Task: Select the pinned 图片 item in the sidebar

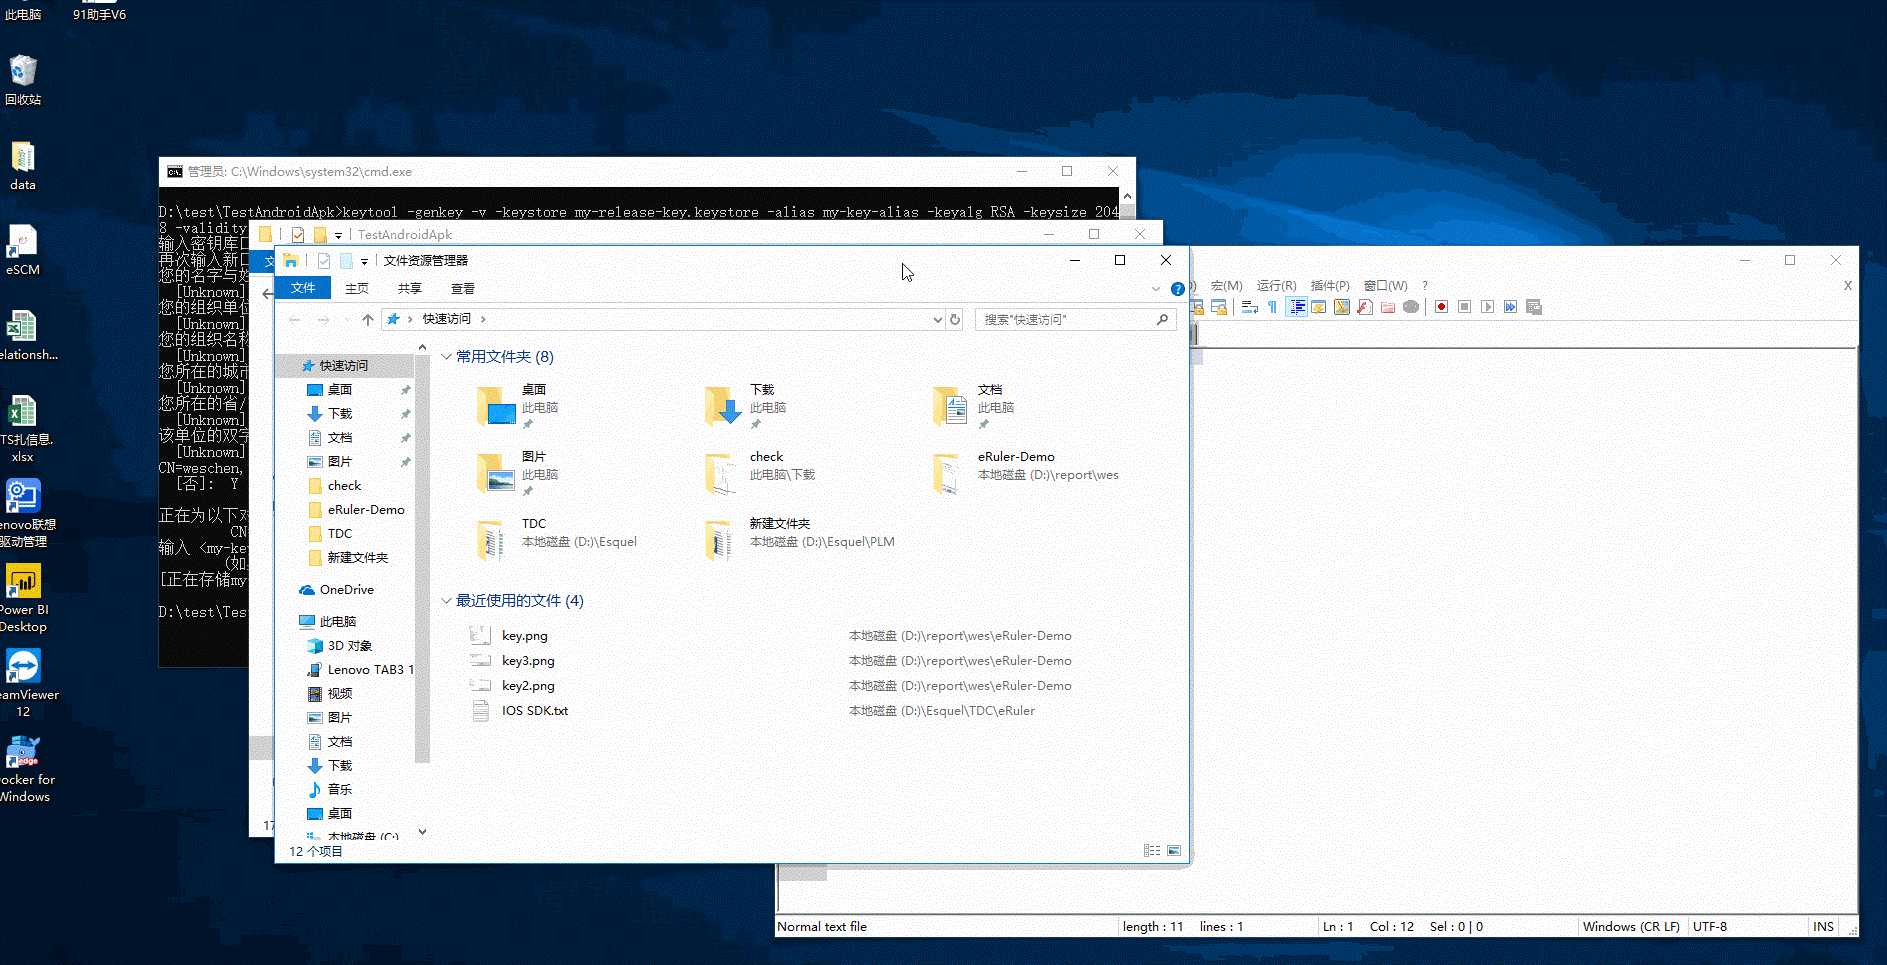Action: point(340,461)
